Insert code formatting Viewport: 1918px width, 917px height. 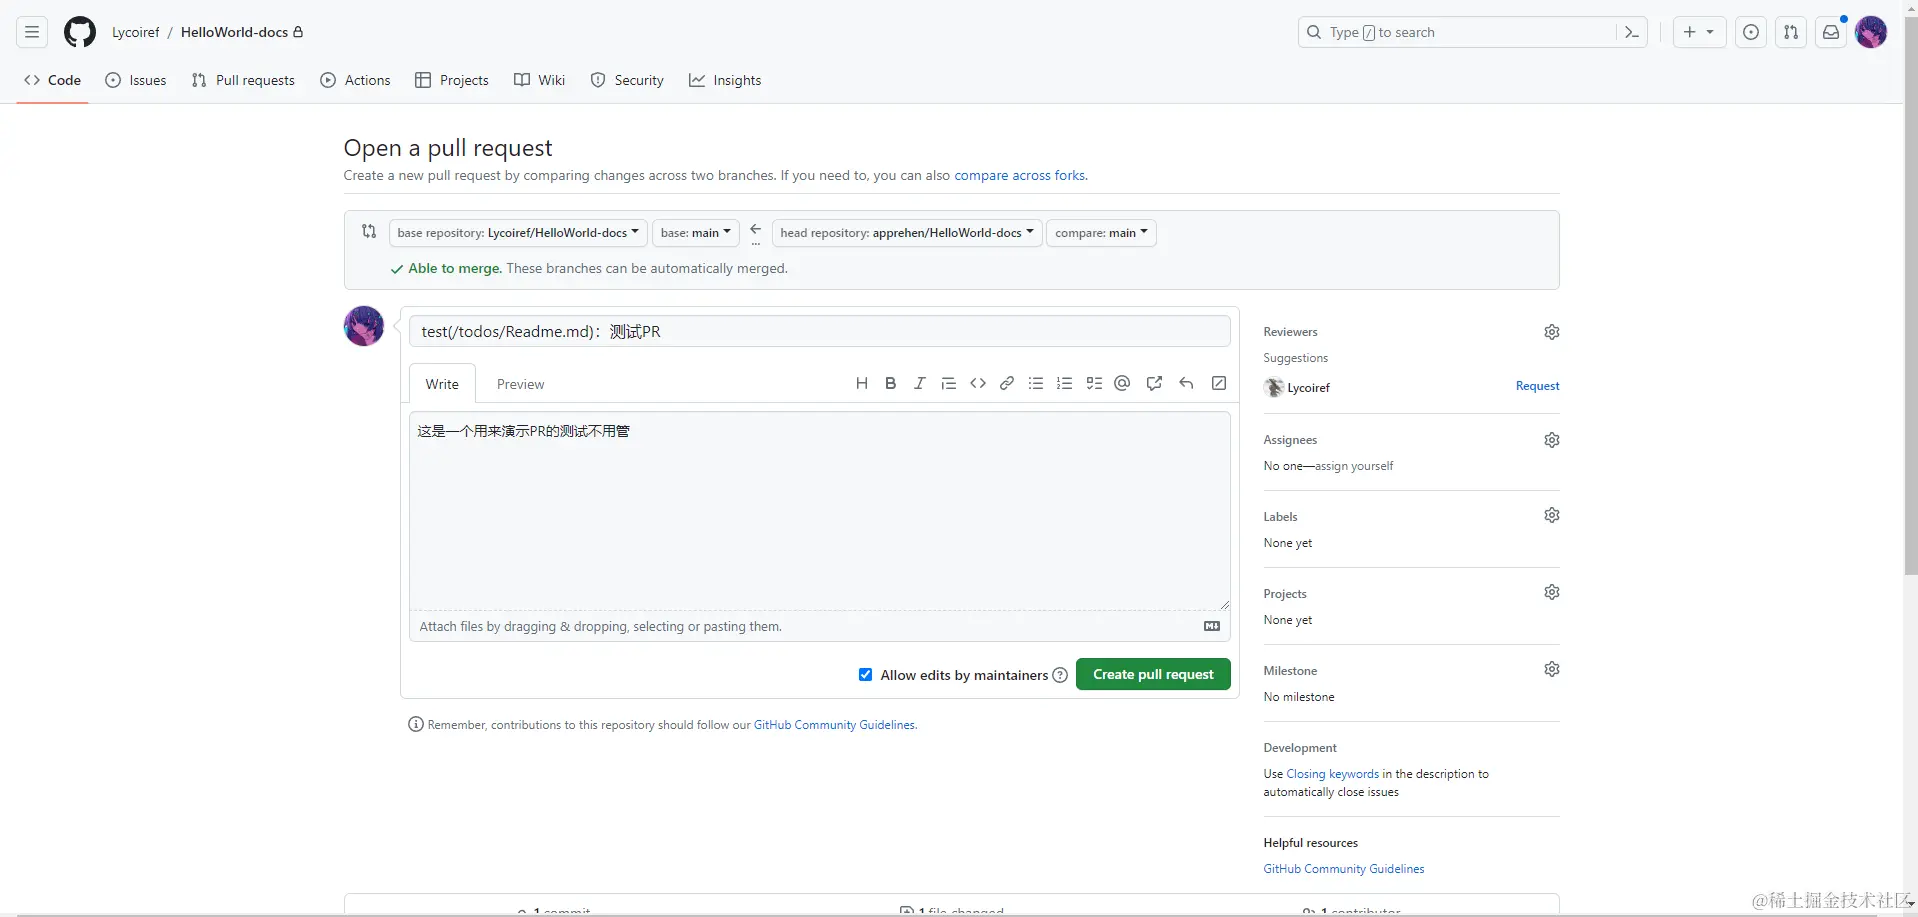coord(978,383)
